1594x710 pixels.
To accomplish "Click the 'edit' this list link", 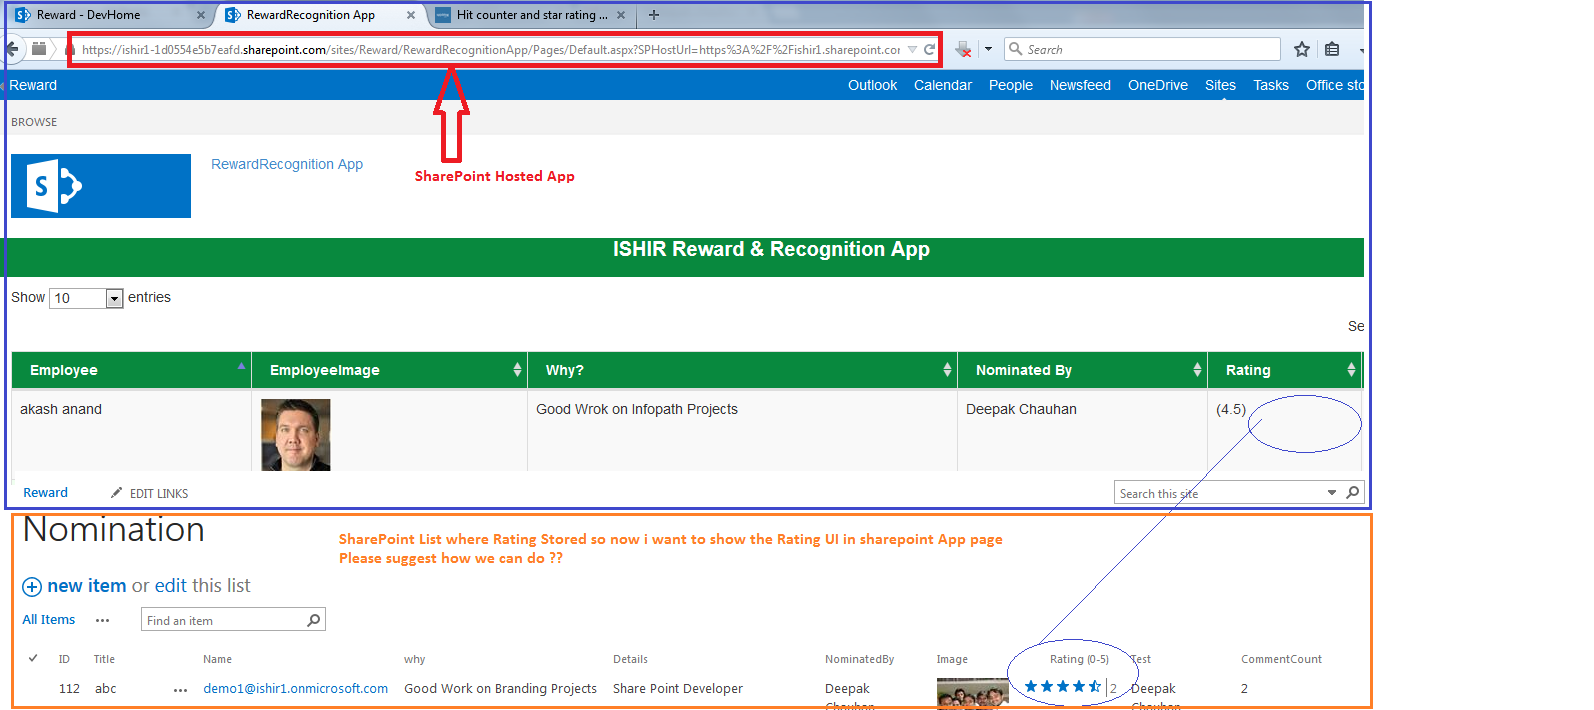I will 171,586.
